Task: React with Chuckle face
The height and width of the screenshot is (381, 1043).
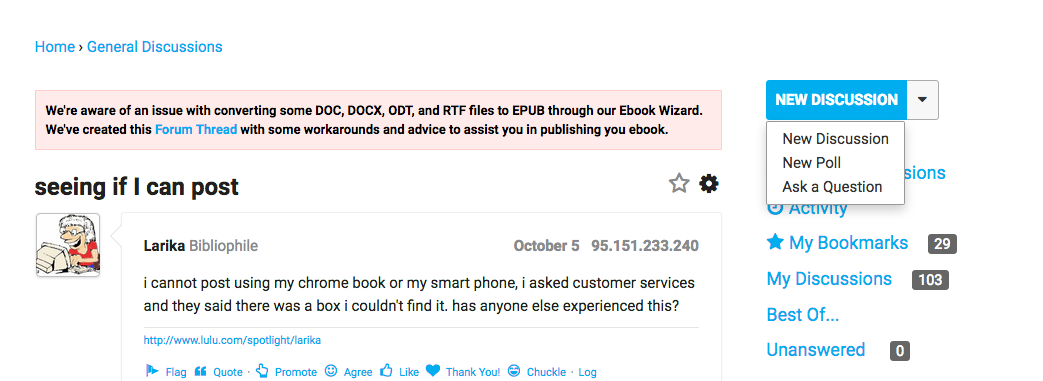Action: (x=536, y=372)
